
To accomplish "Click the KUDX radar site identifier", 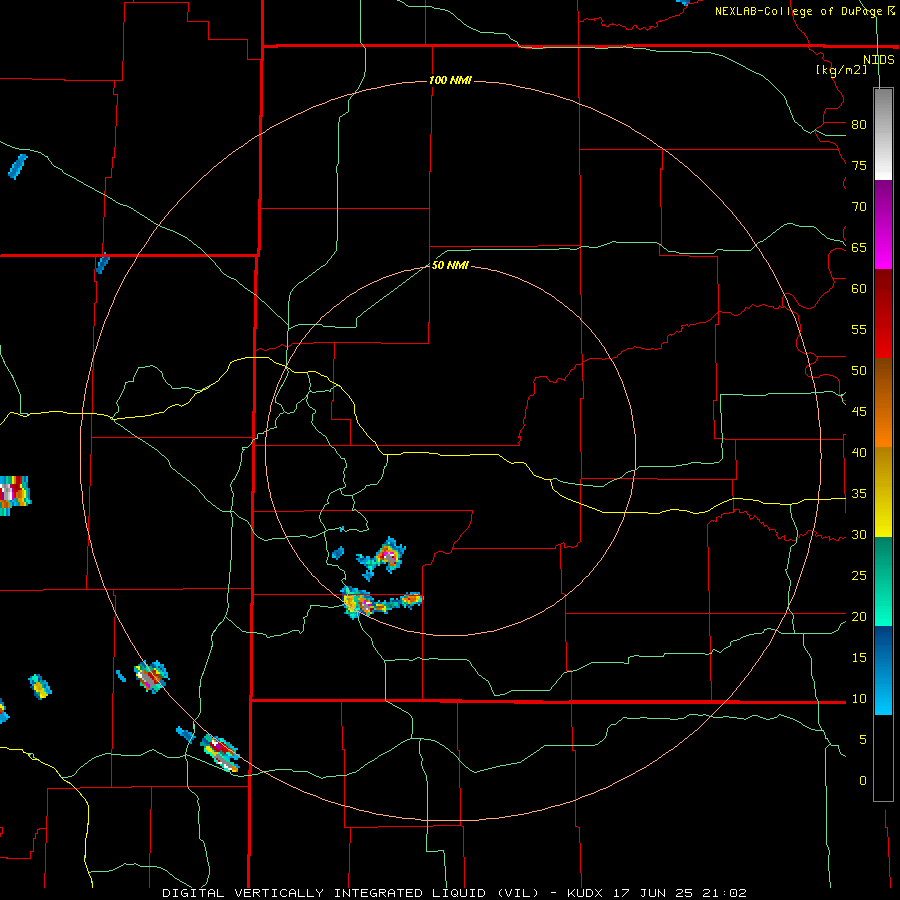I will (x=588, y=893).
